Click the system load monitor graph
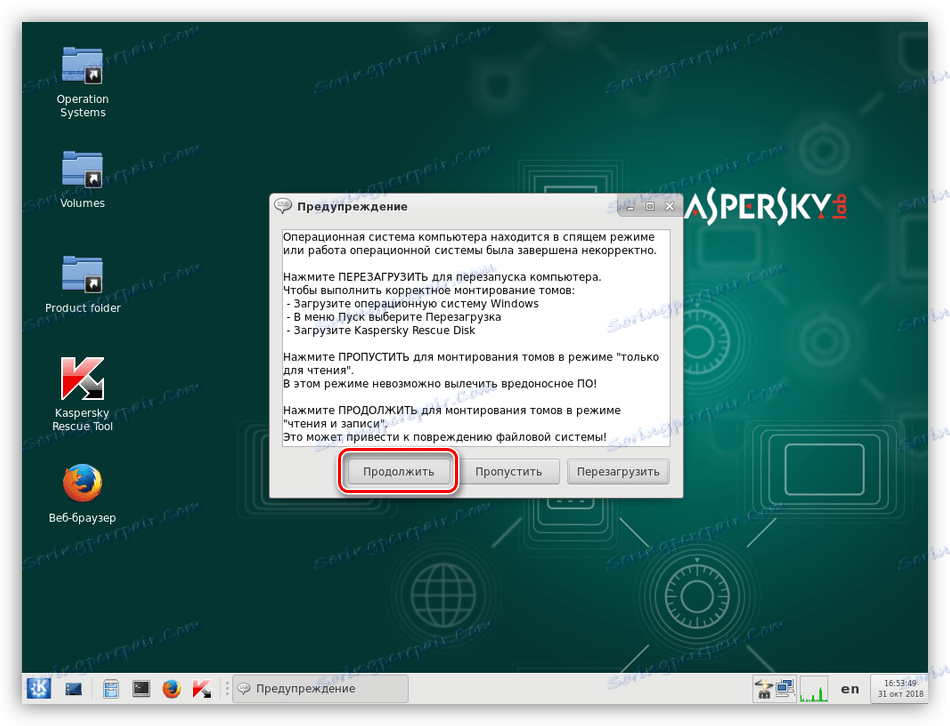The height and width of the screenshot is (726, 950). point(813,689)
